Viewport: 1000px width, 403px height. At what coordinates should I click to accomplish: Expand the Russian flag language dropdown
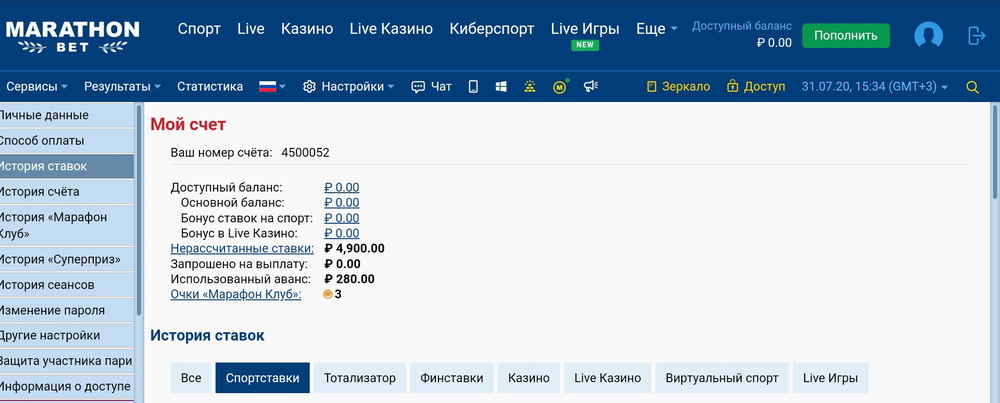point(272,87)
